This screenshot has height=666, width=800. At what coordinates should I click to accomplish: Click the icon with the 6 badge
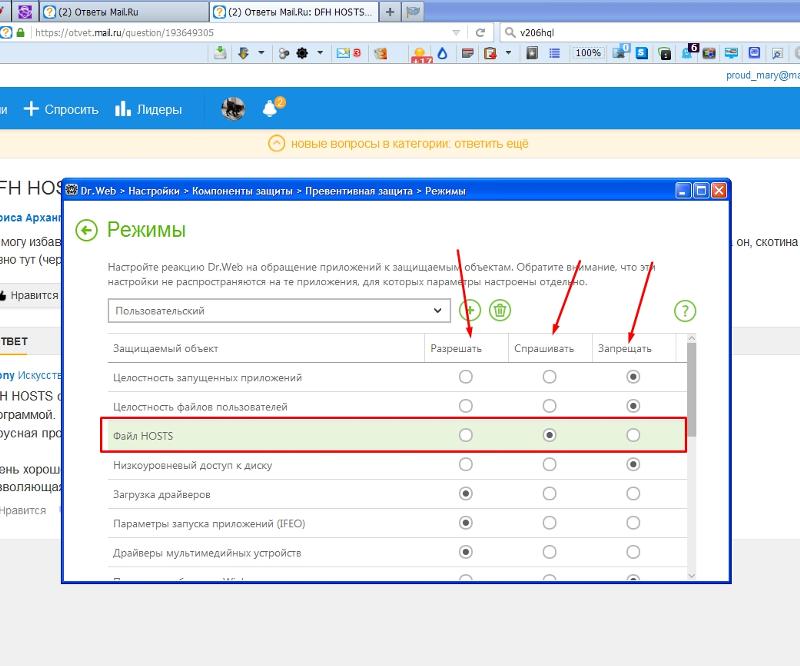690,52
